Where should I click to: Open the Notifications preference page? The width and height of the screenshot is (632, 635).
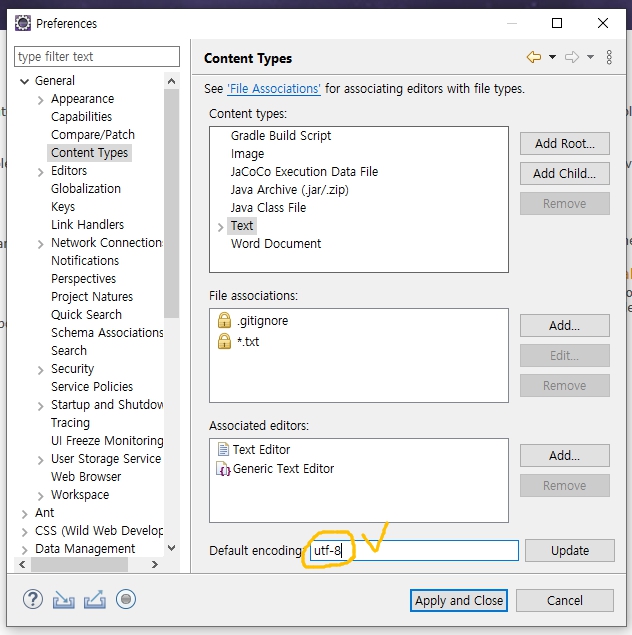tap(85, 260)
